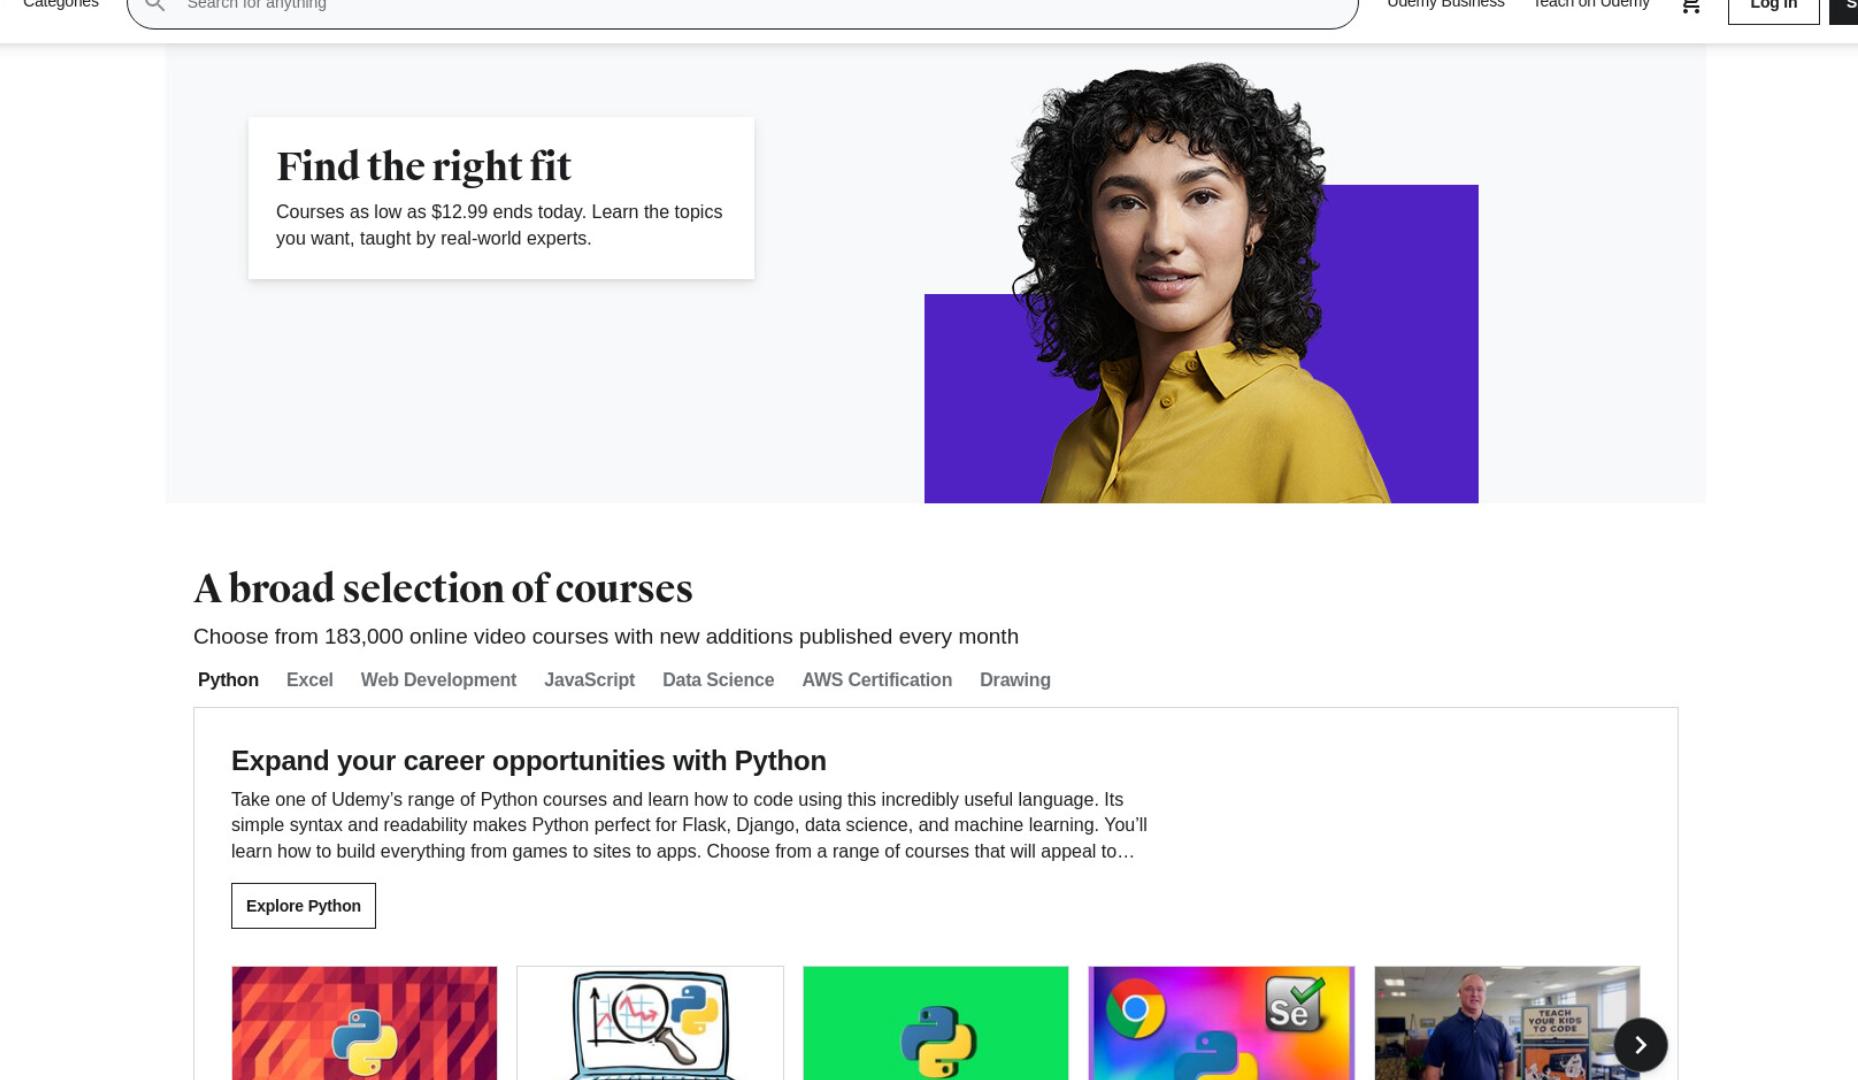Switch to the JavaScript tab
This screenshot has width=1858, height=1080.
(x=589, y=680)
